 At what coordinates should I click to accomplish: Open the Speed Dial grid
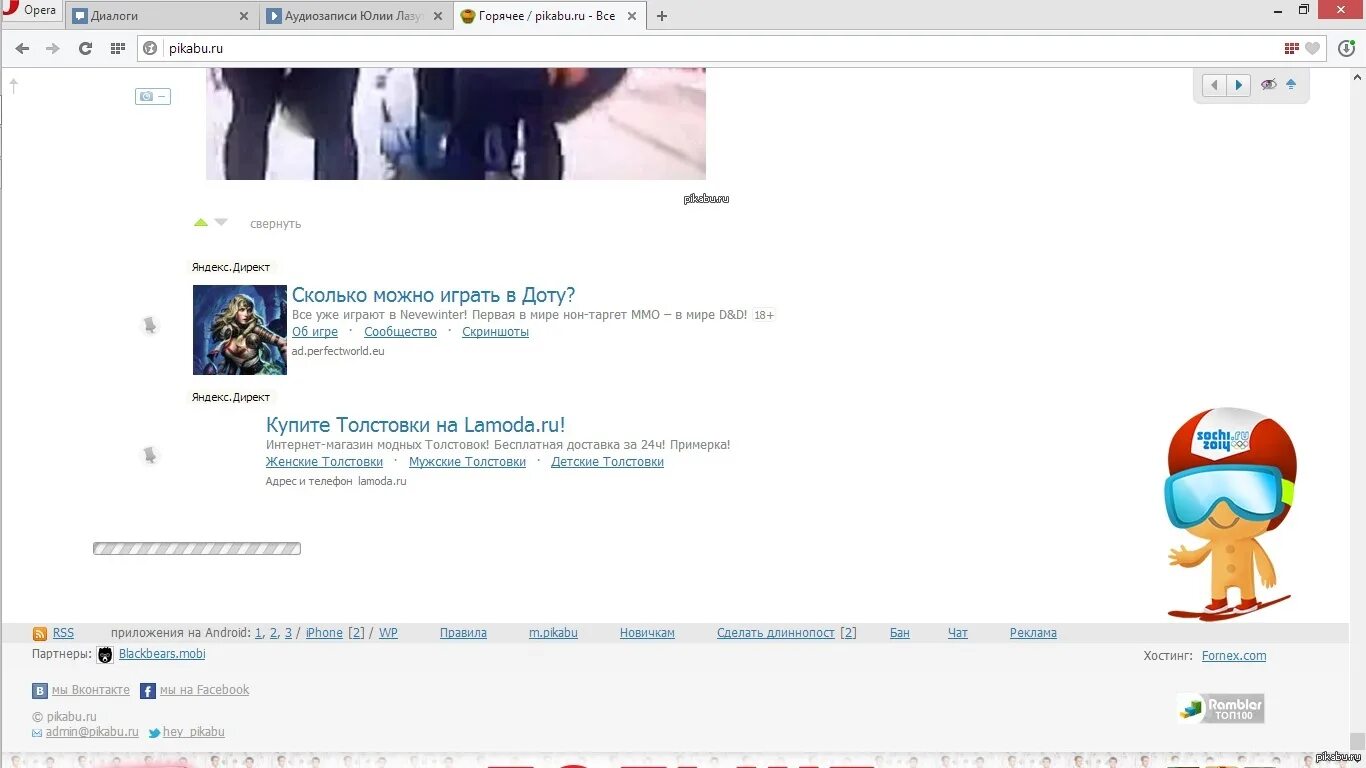[x=118, y=48]
